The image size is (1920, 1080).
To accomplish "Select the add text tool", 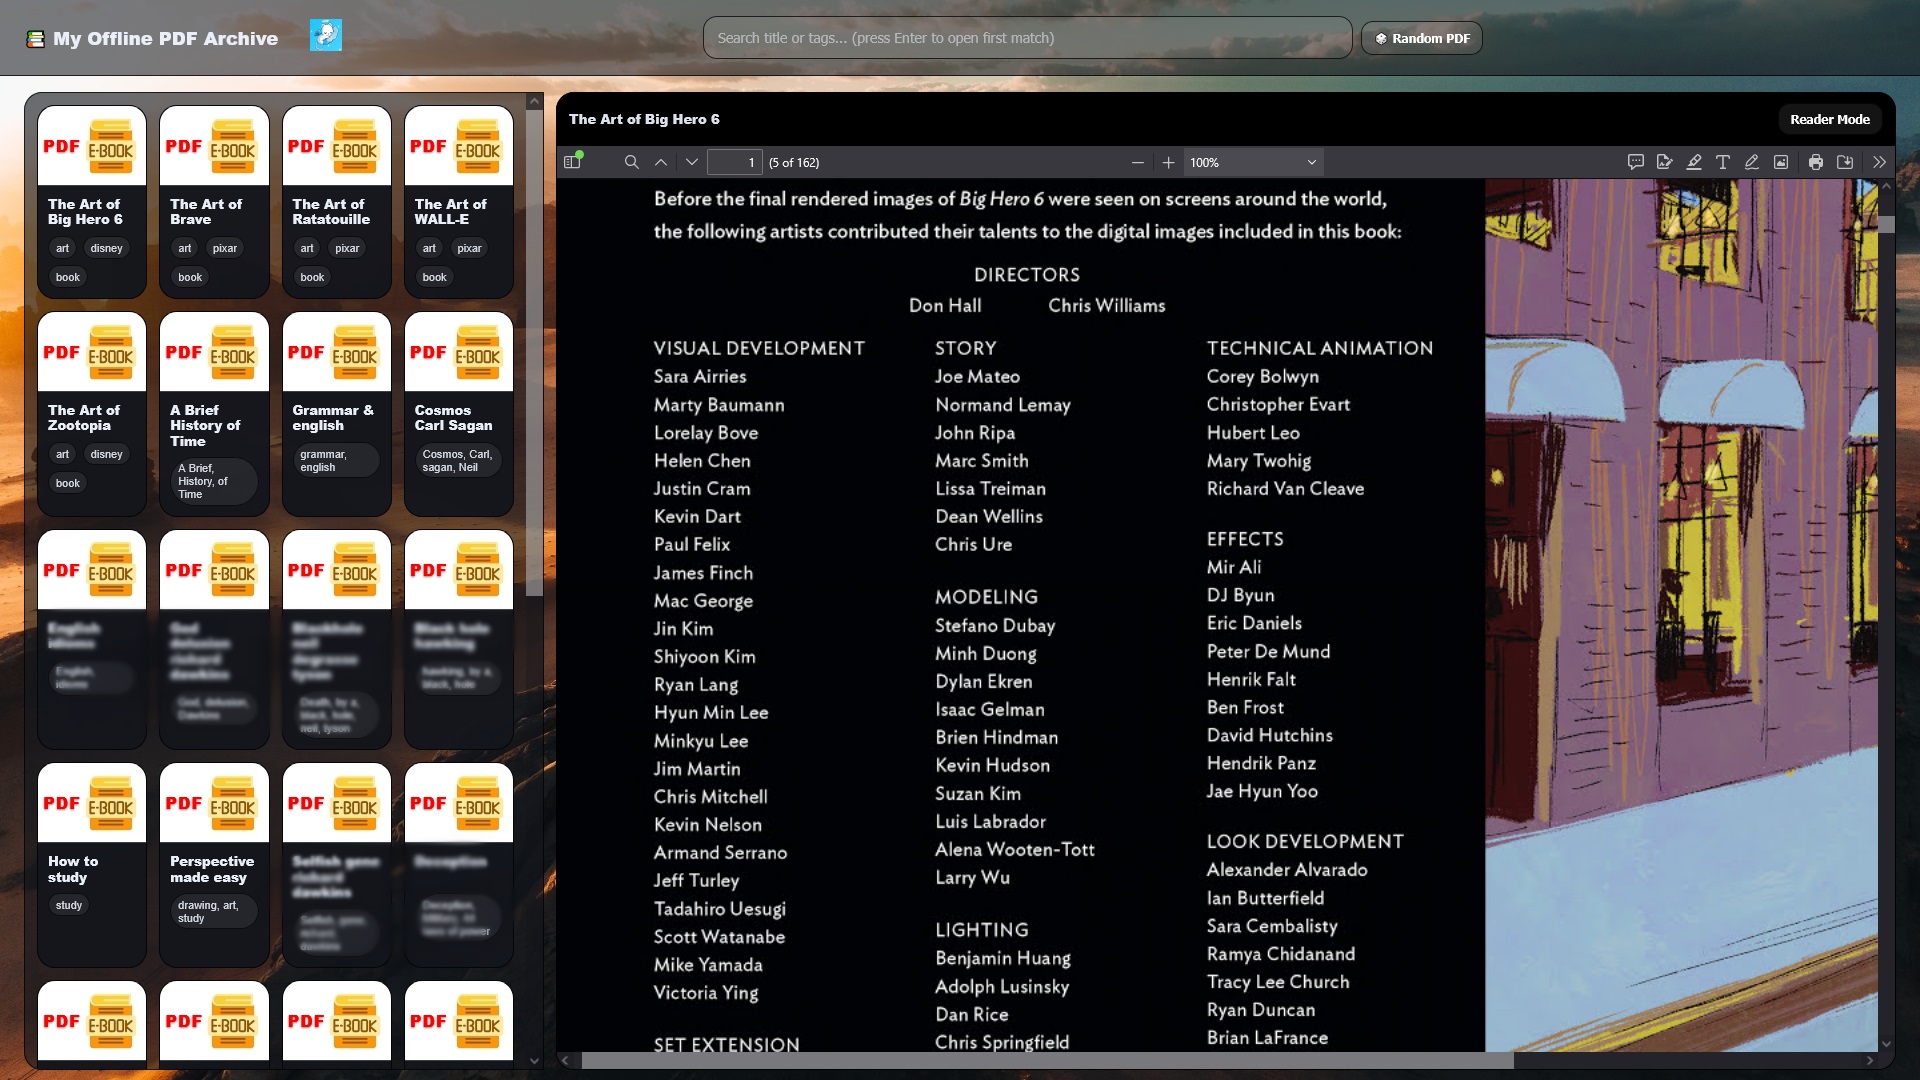I will [x=1723, y=162].
